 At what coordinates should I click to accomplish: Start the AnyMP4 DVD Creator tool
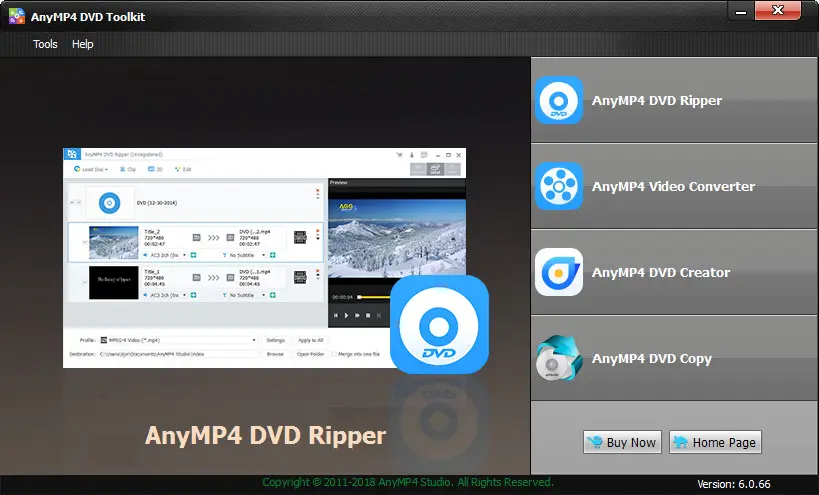pyautogui.click(x=674, y=272)
